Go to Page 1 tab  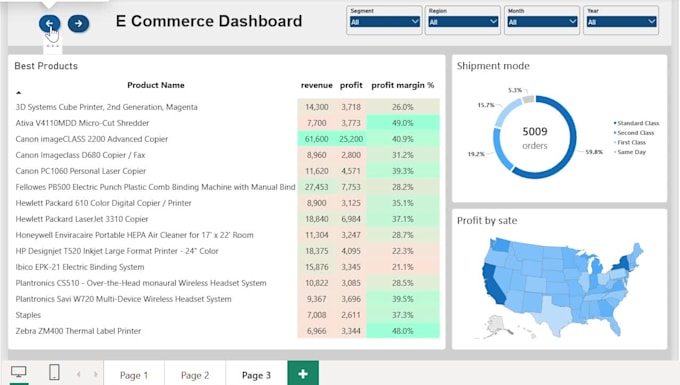point(134,375)
